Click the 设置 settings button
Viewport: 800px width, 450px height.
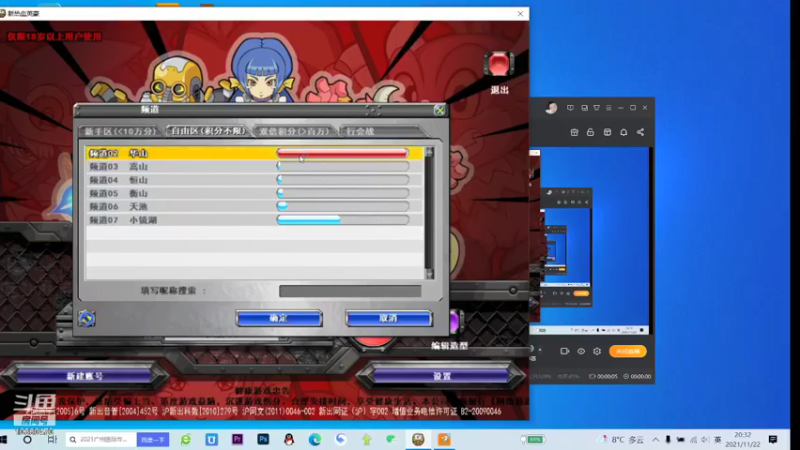[442, 376]
